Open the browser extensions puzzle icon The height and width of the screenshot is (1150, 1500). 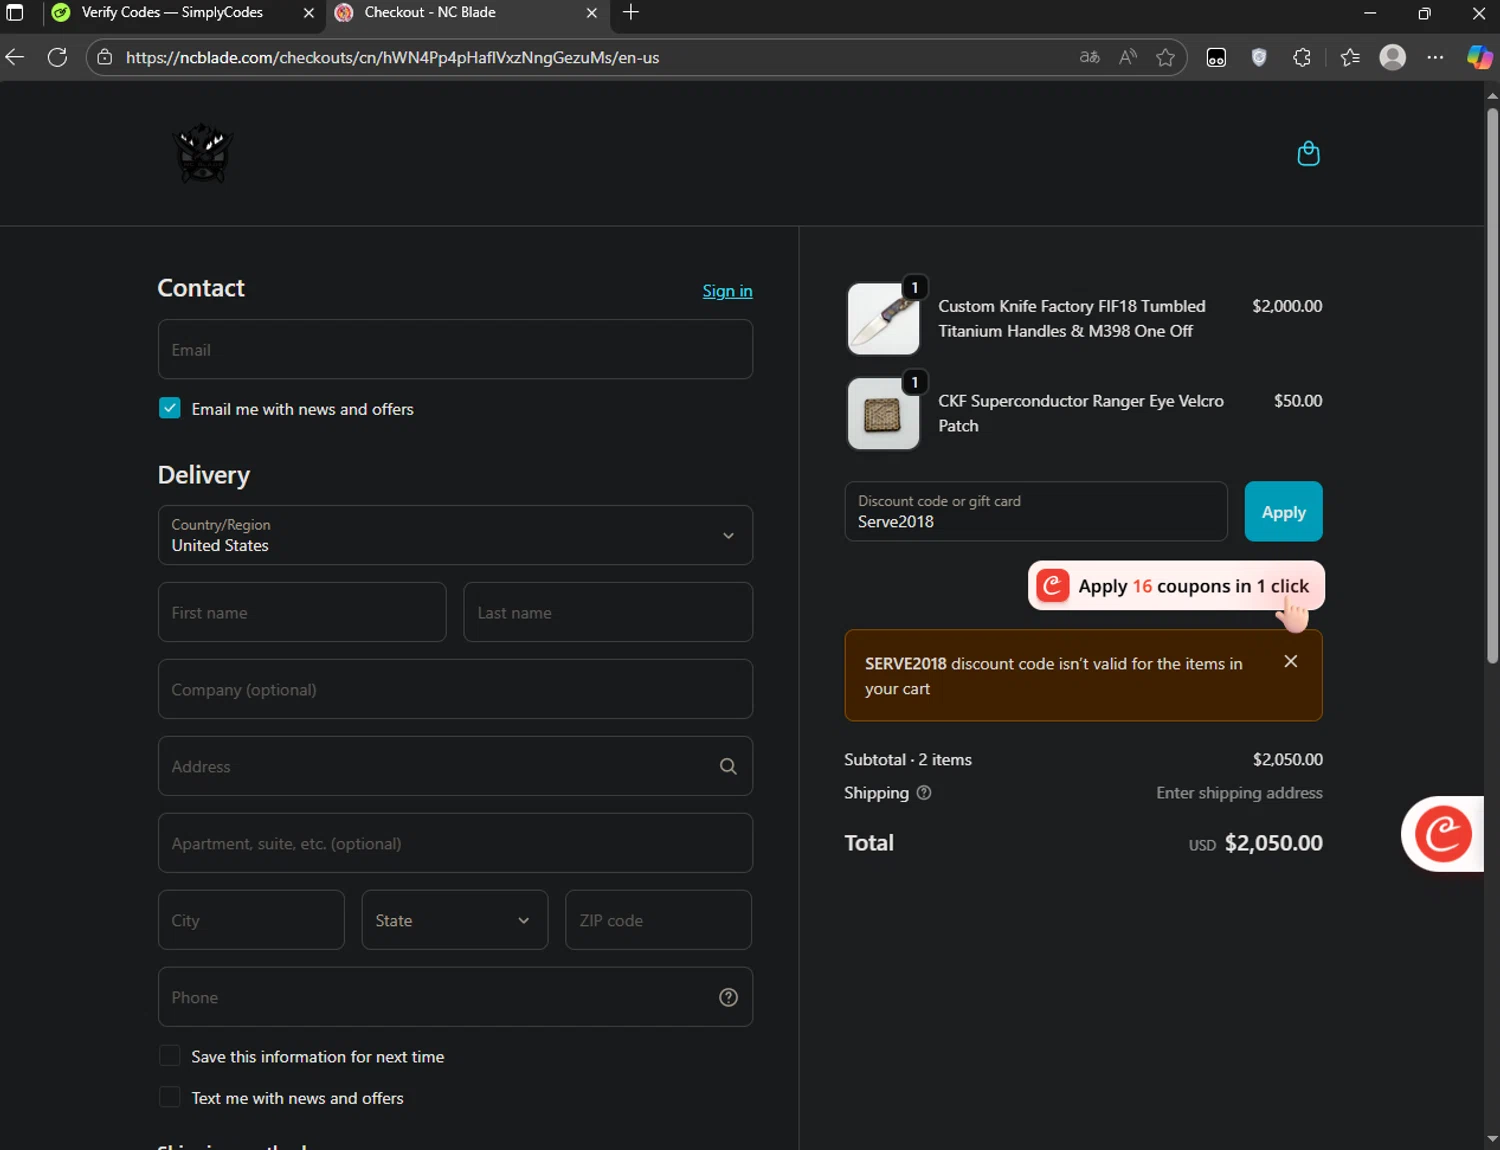click(1302, 57)
